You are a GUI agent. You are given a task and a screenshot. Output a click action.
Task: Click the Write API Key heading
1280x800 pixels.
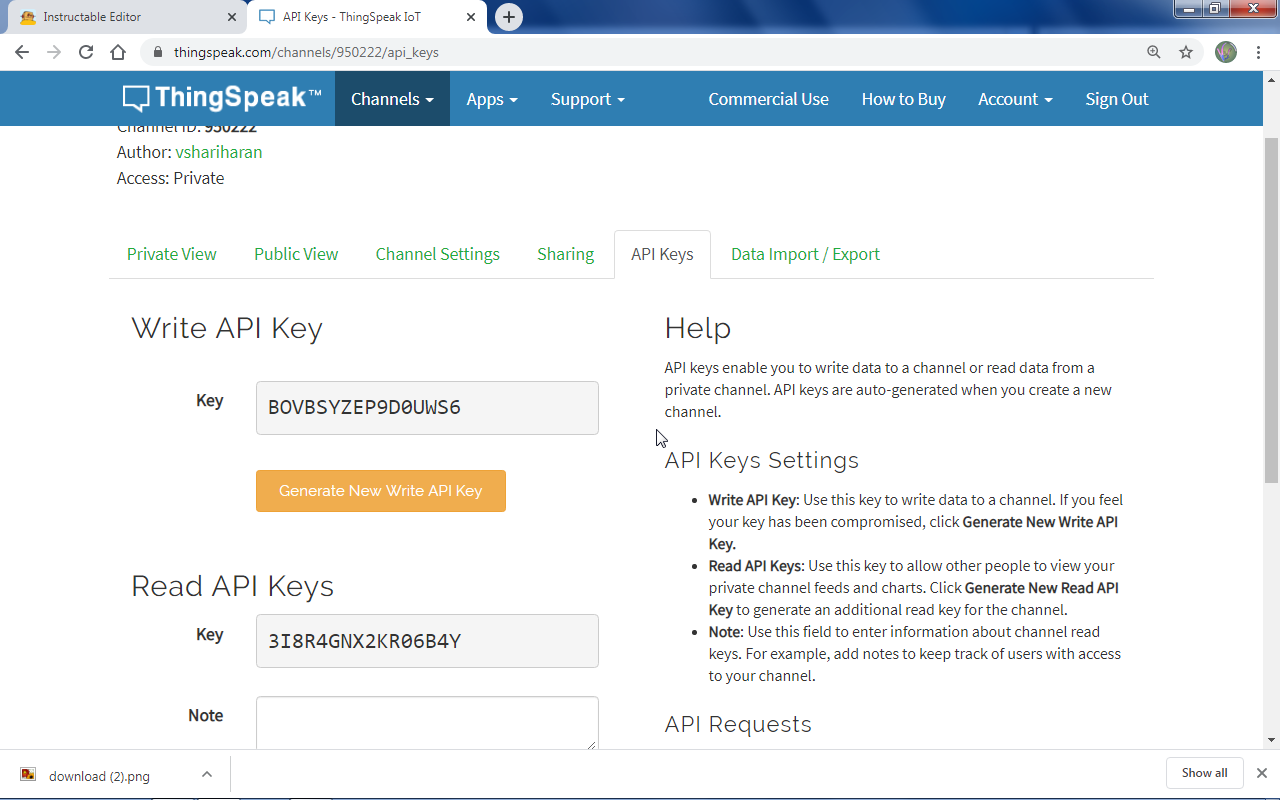coord(227,328)
